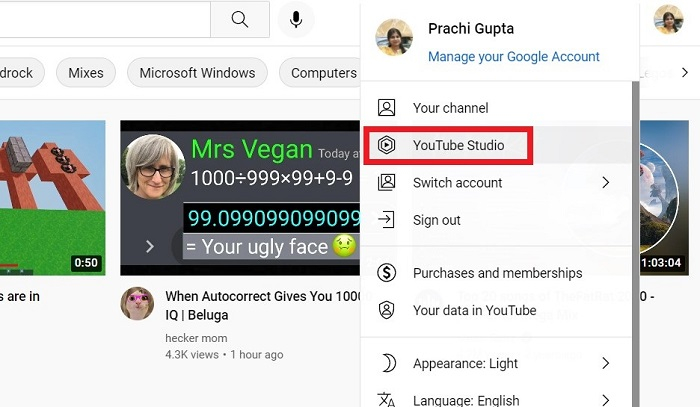Viewport: 700px width, 407px height.
Task: Click the dollar sign purchases icon
Action: point(386,272)
